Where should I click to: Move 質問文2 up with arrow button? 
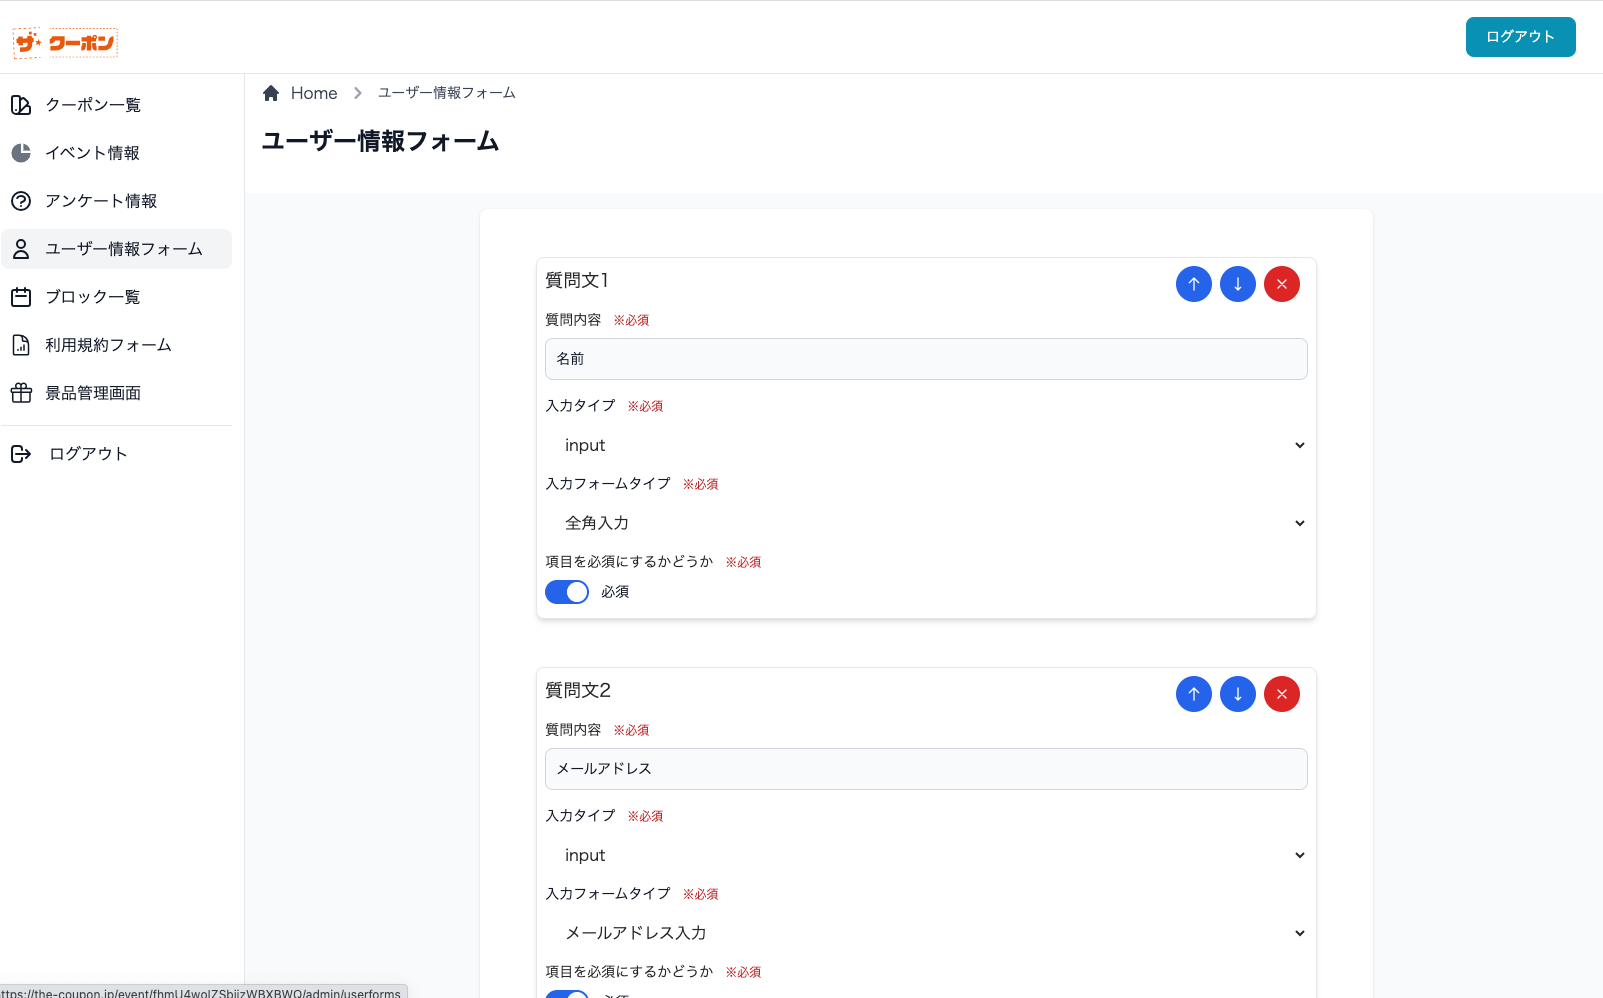pyautogui.click(x=1194, y=694)
